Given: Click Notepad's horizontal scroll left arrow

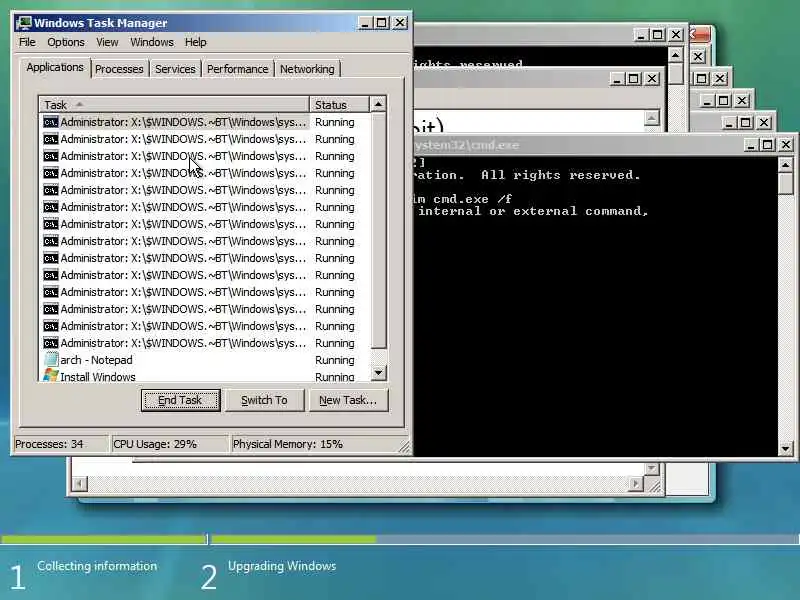Looking at the screenshot, I should point(79,483).
